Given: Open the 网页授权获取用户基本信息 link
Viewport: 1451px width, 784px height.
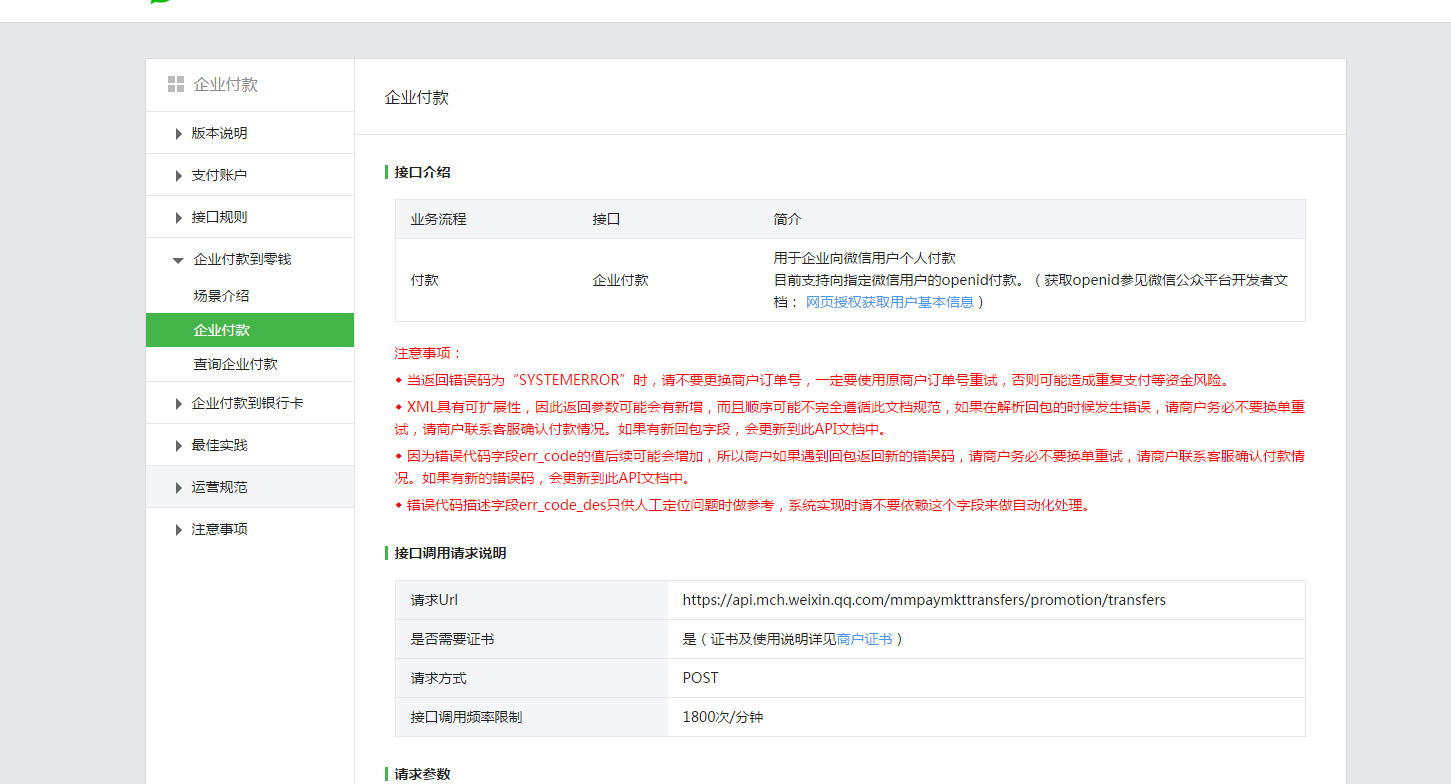Looking at the screenshot, I should click(x=889, y=302).
